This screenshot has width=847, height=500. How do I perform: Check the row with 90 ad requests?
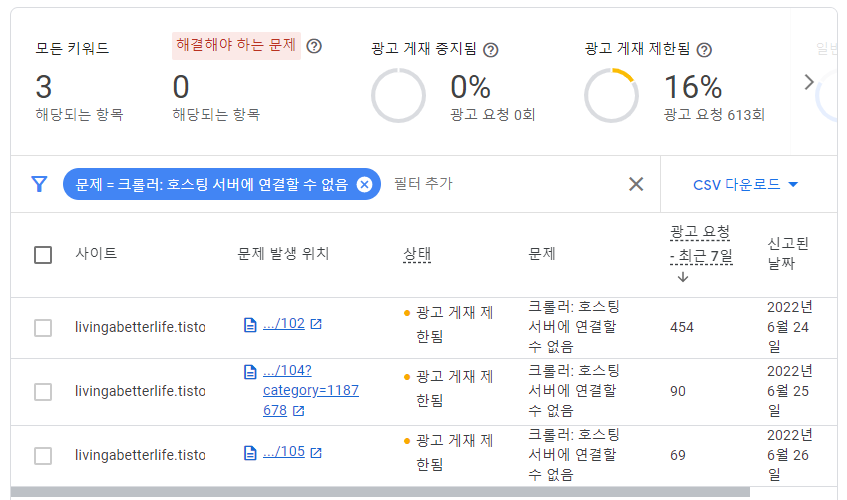coord(43,392)
